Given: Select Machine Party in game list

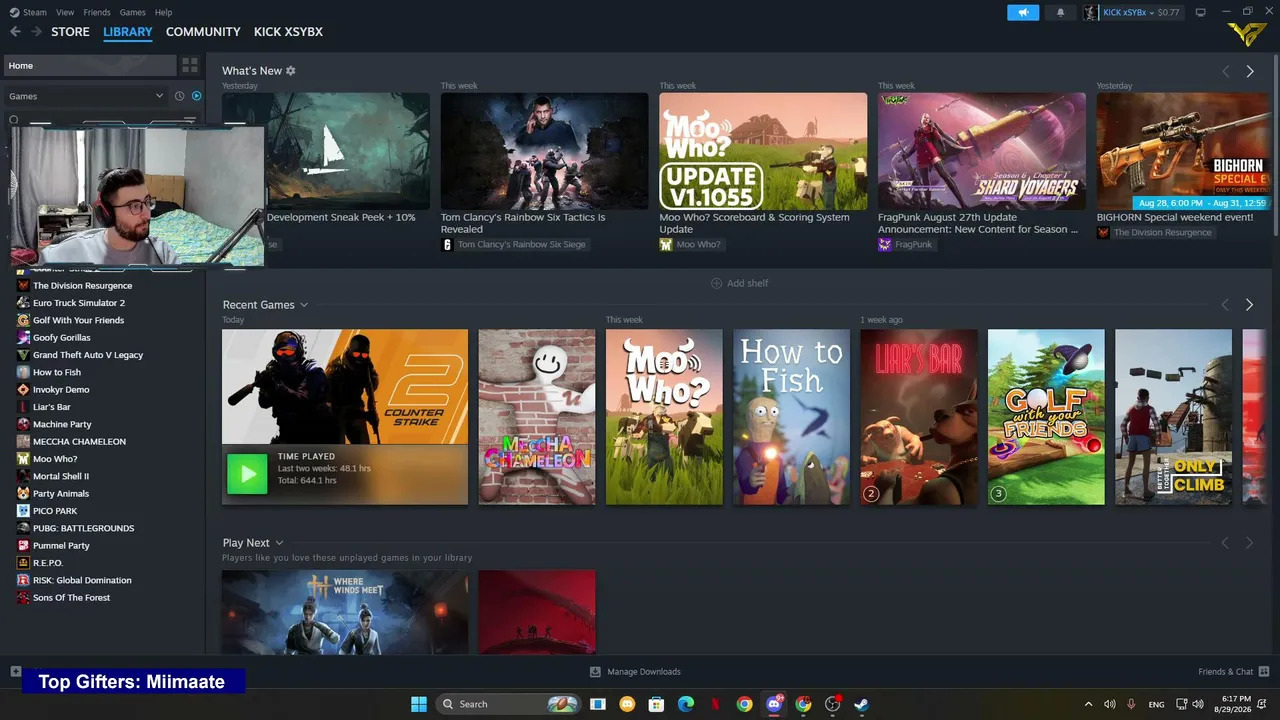Looking at the screenshot, I should click(62, 424).
